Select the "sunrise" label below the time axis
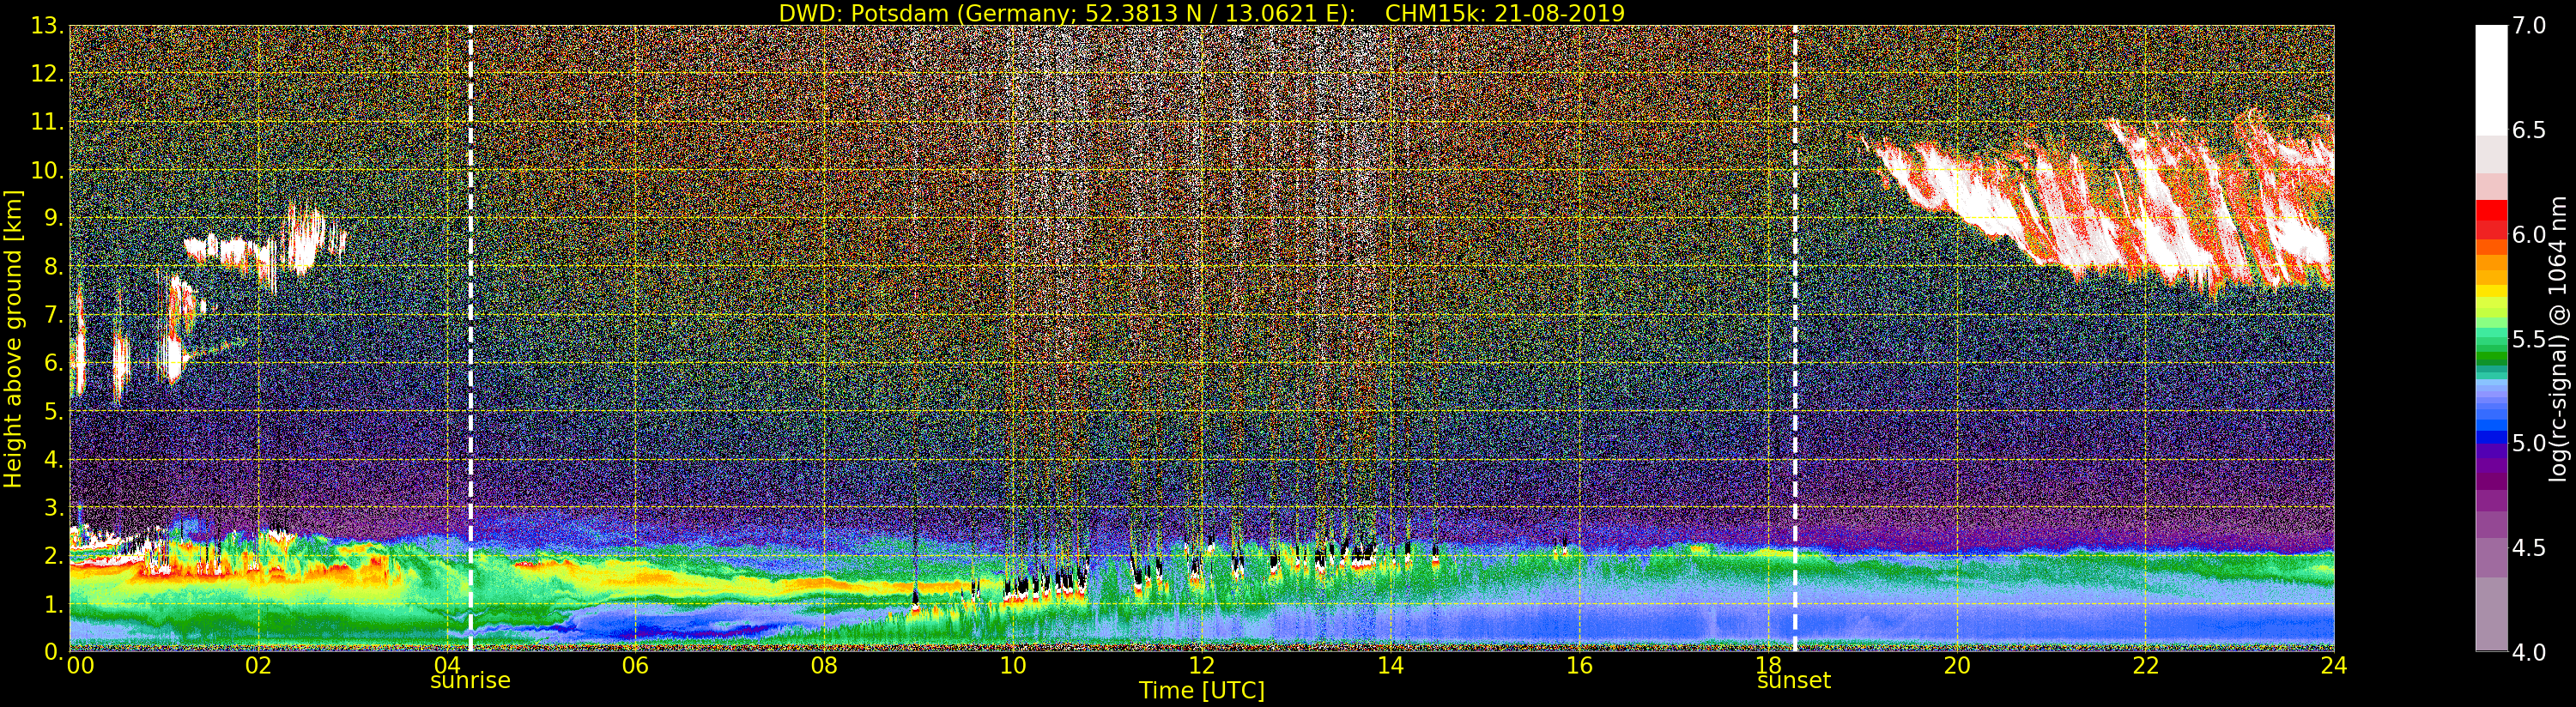The width and height of the screenshot is (2576, 707). pos(470,680)
